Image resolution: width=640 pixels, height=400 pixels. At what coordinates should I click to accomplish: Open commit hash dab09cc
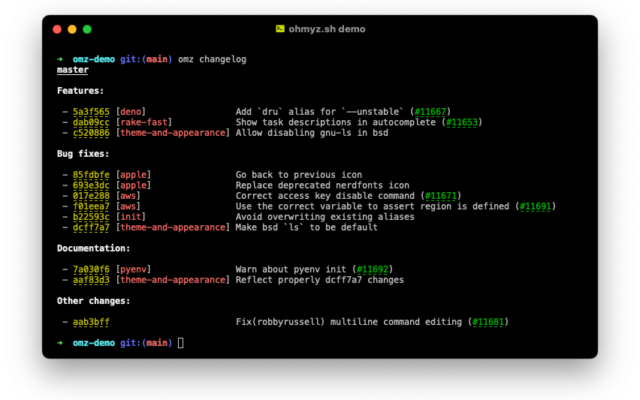(x=91, y=122)
